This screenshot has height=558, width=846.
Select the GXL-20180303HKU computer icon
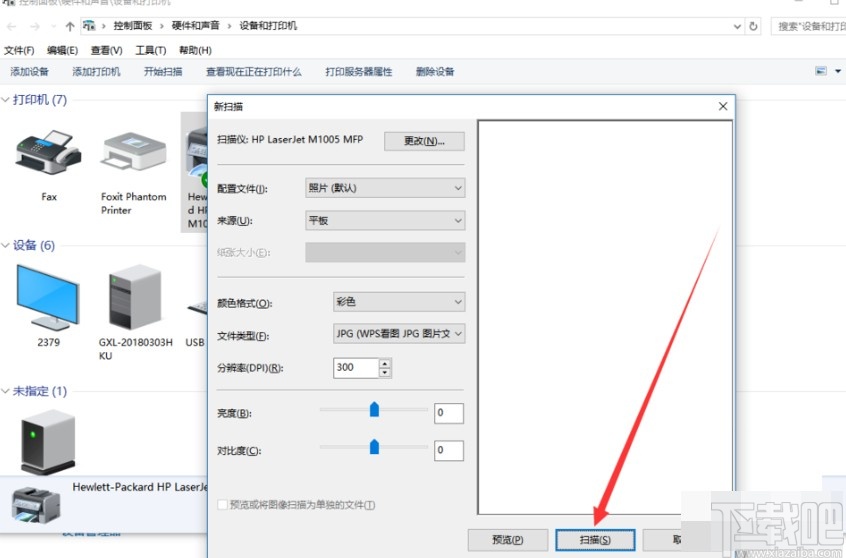click(135, 297)
